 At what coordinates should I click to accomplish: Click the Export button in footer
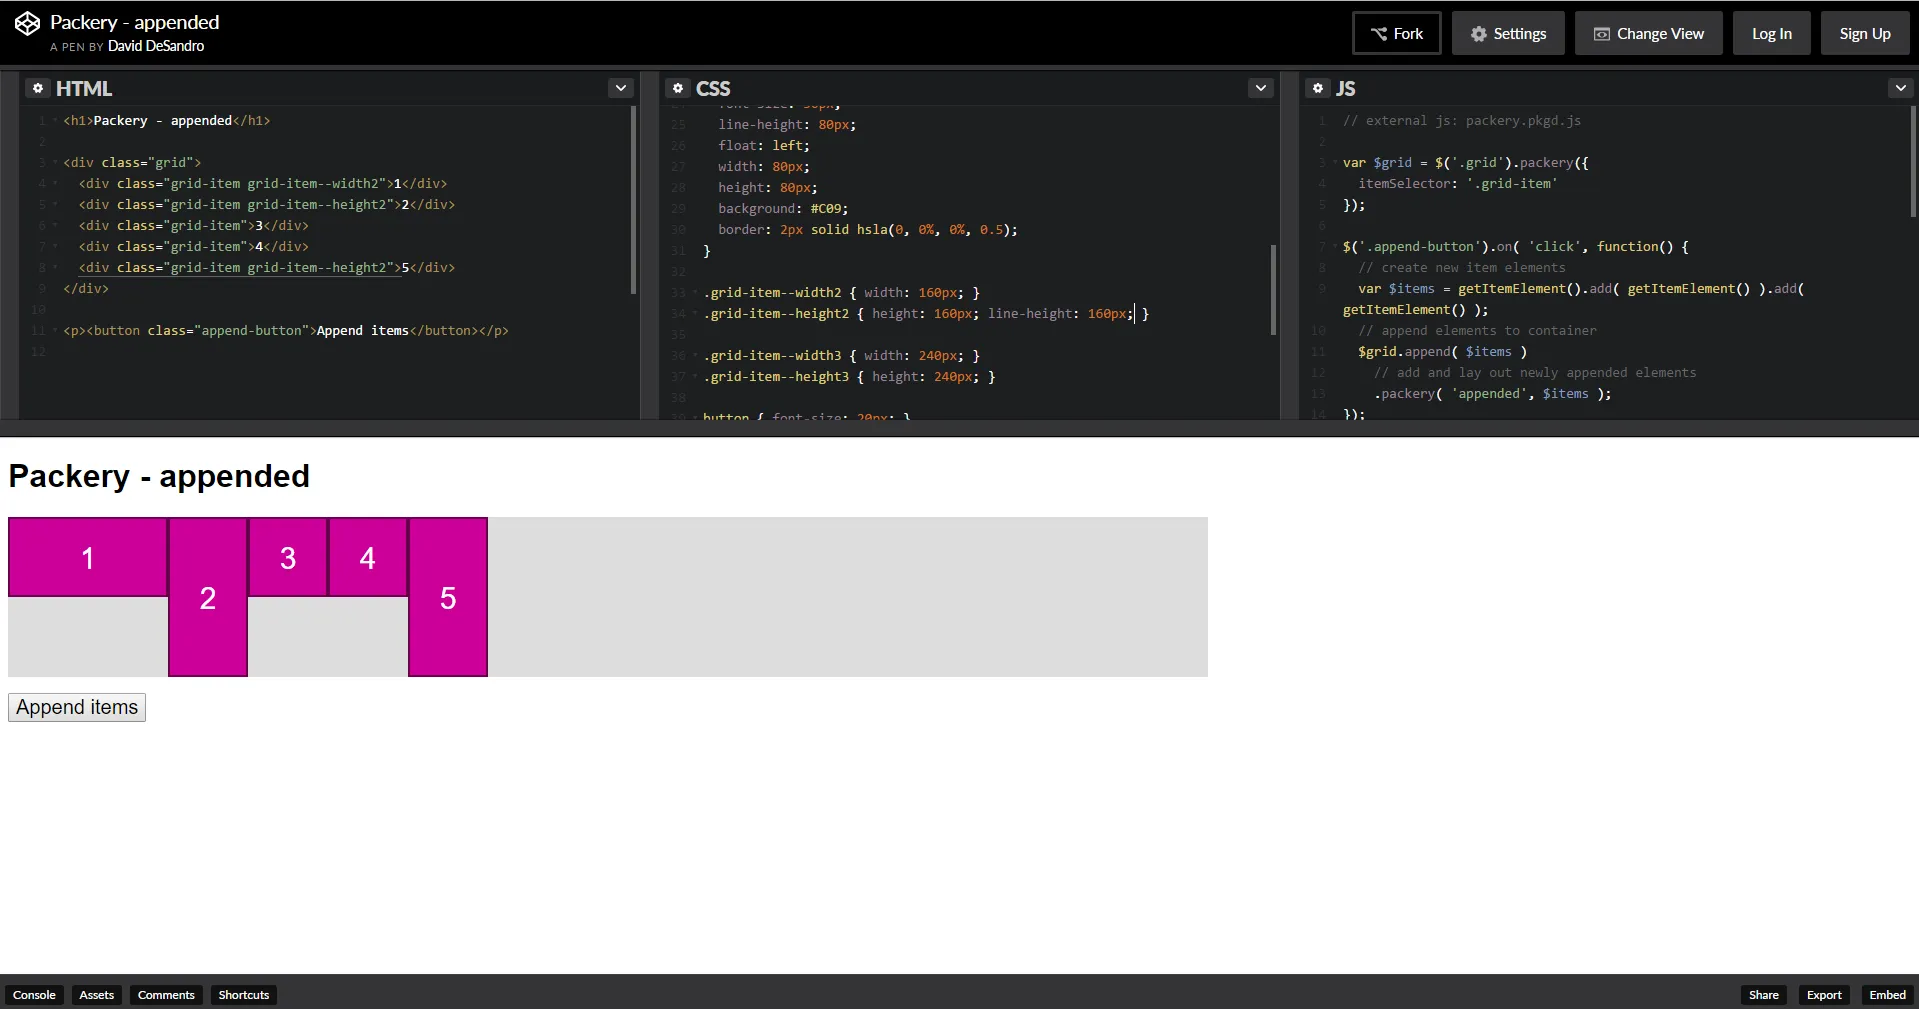click(x=1824, y=995)
